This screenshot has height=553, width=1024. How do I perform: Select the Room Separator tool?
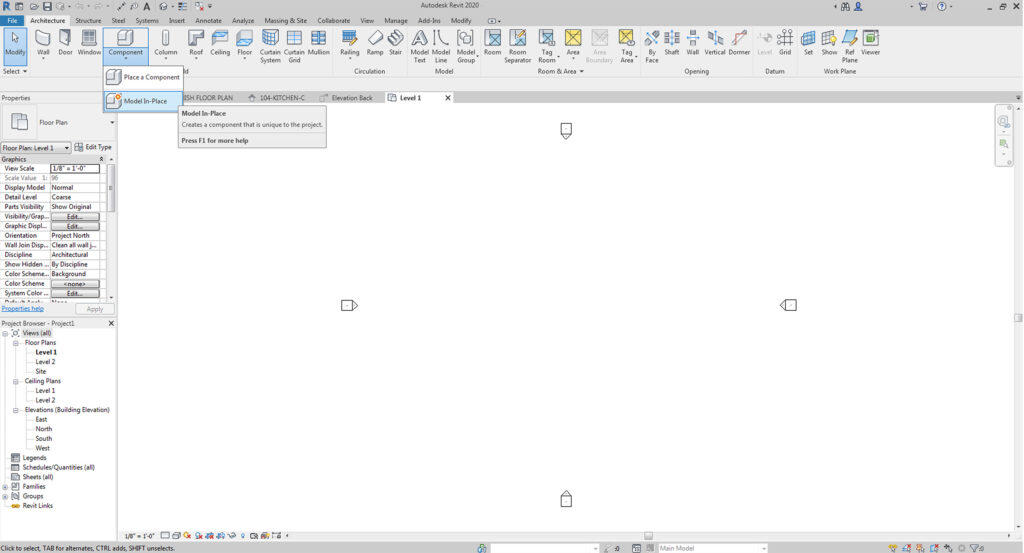[x=517, y=46]
